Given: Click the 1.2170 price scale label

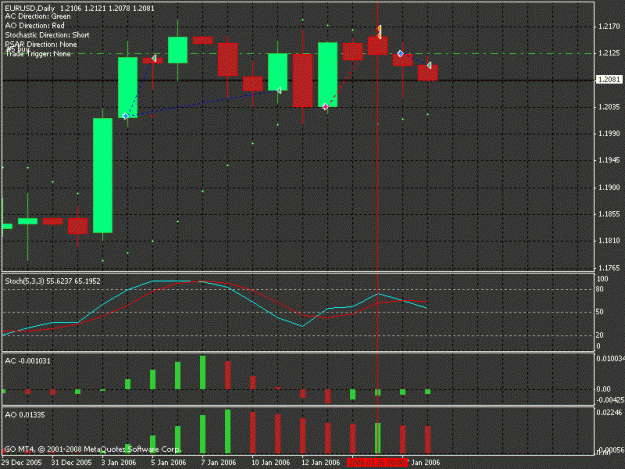Looking at the screenshot, I should tap(609, 26).
